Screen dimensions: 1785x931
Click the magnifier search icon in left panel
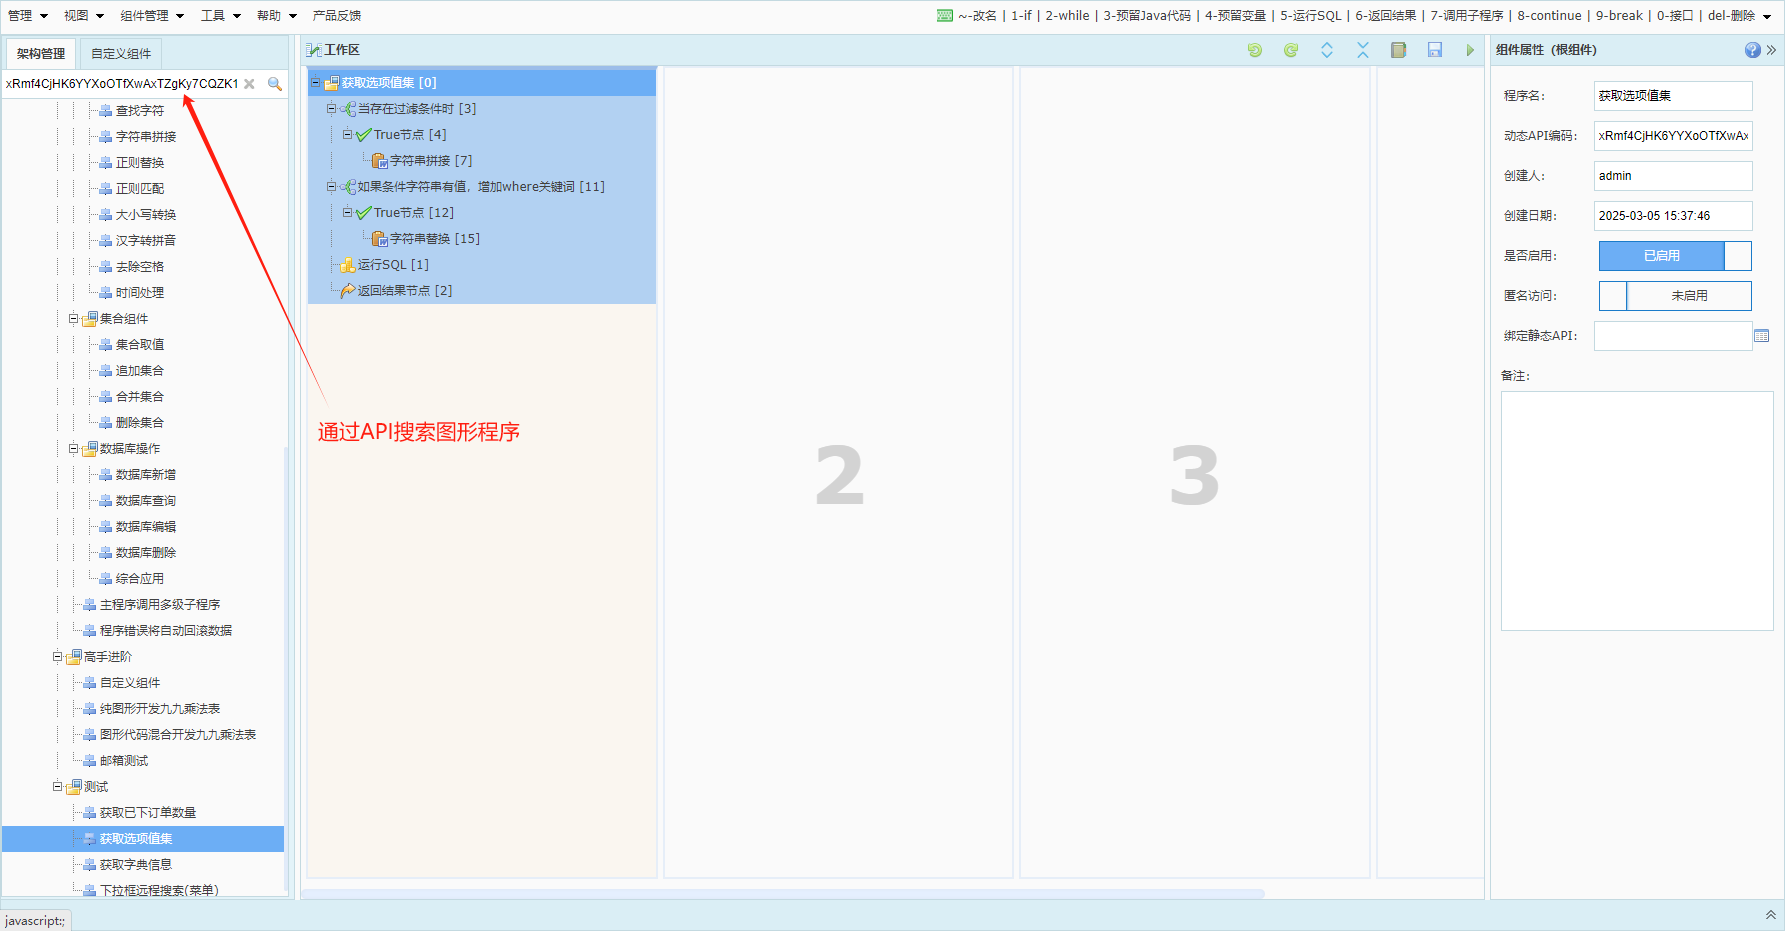[x=275, y=84]
